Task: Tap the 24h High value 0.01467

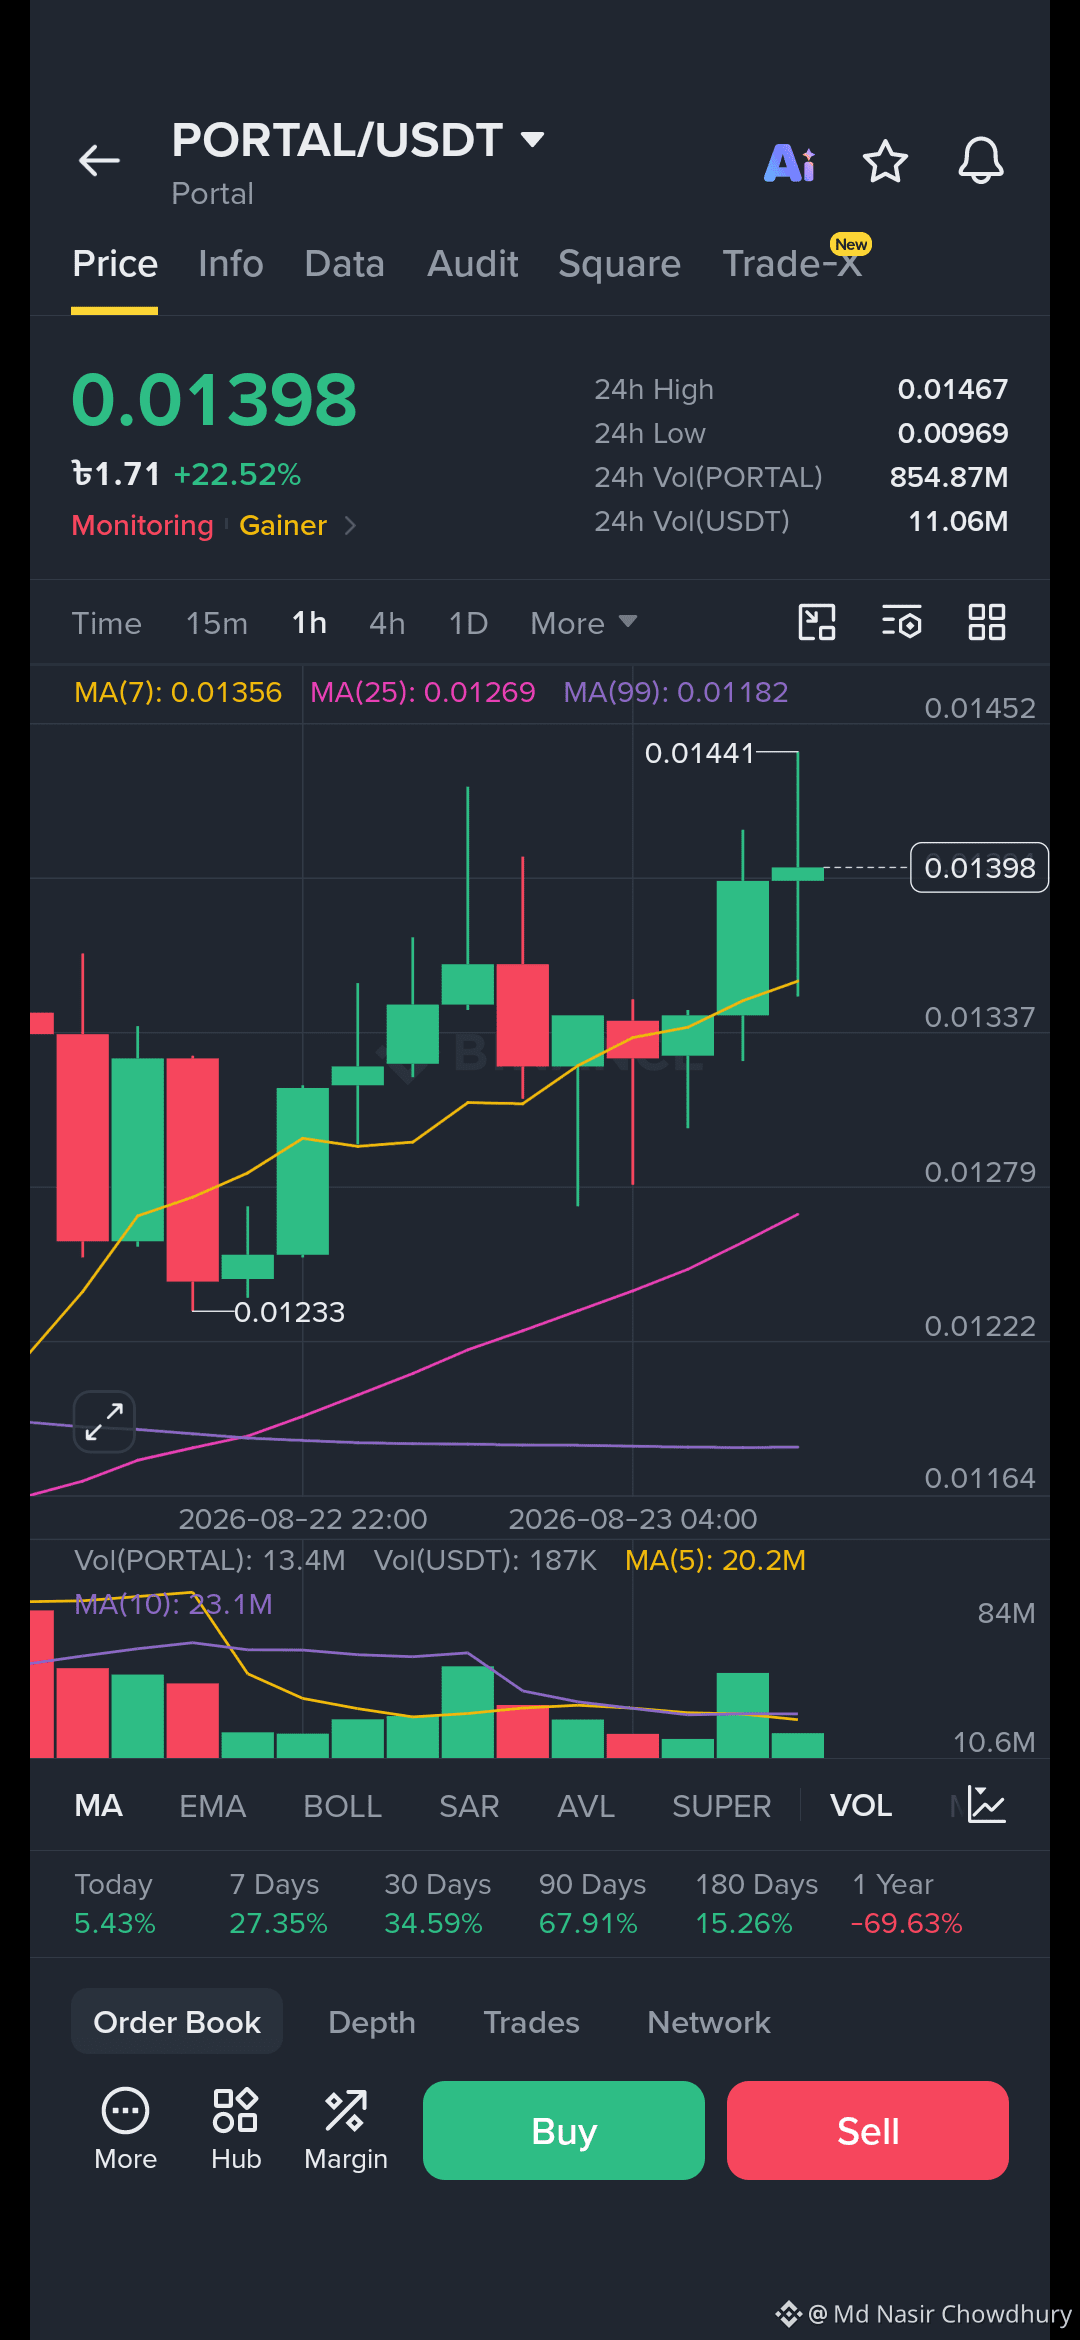Action: pos(953,389)
